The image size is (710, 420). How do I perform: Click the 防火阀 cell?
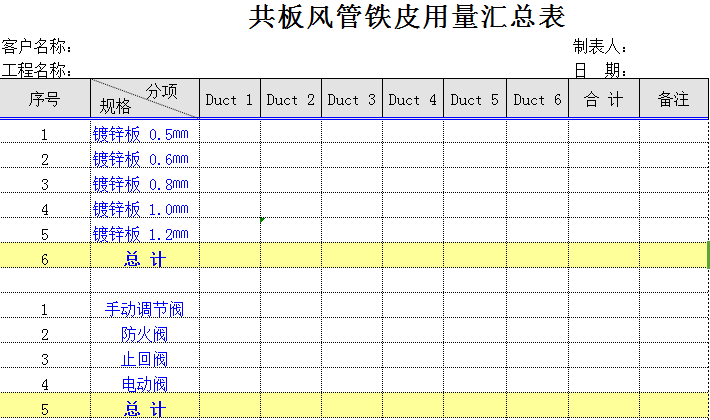[x=145, y=330]
